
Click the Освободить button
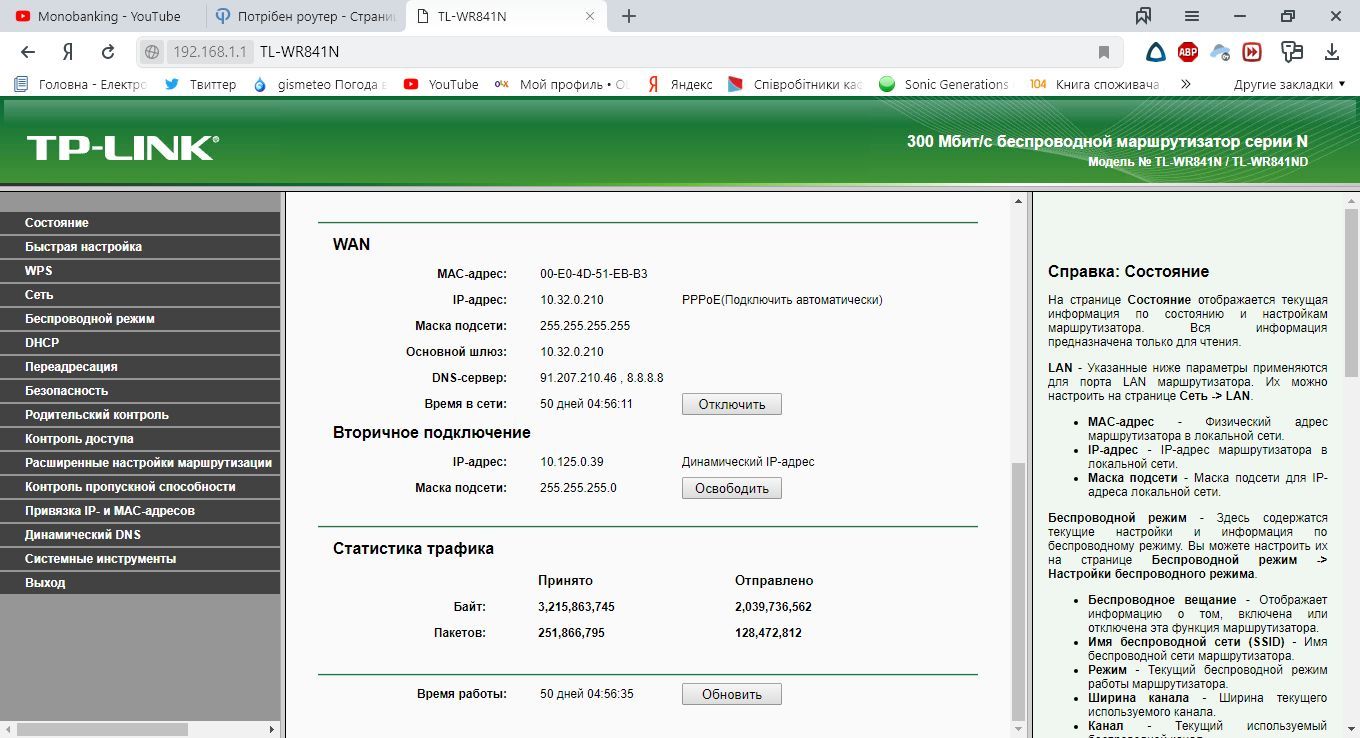(x=731, y=488)
